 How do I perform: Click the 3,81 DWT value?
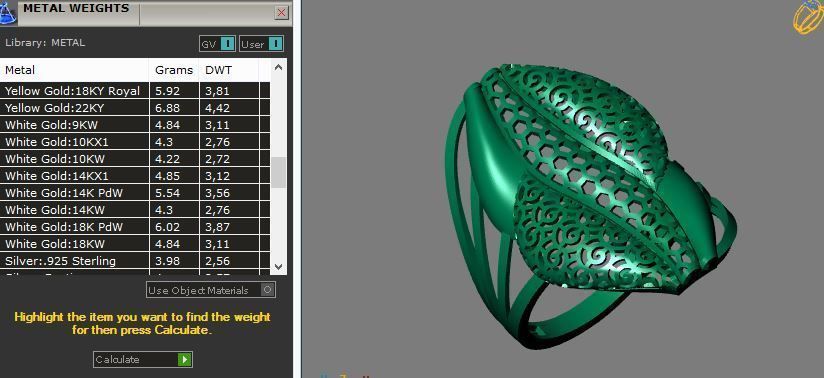[x=218, y=91]
